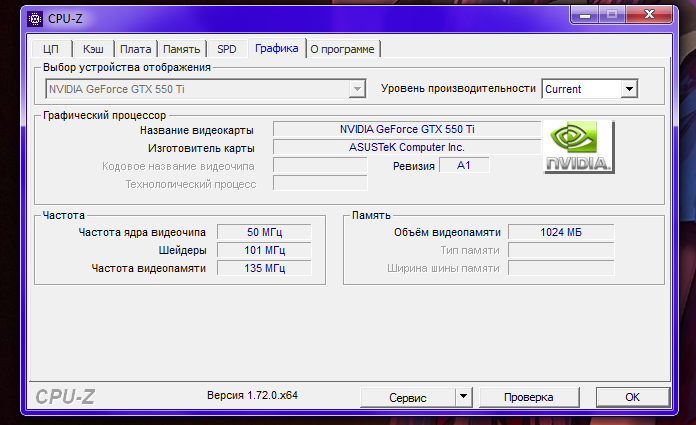The width and height of the screenshot is (696, 425).
Task: Click the Сервис dropdown arrow
Action: [463, 396]
